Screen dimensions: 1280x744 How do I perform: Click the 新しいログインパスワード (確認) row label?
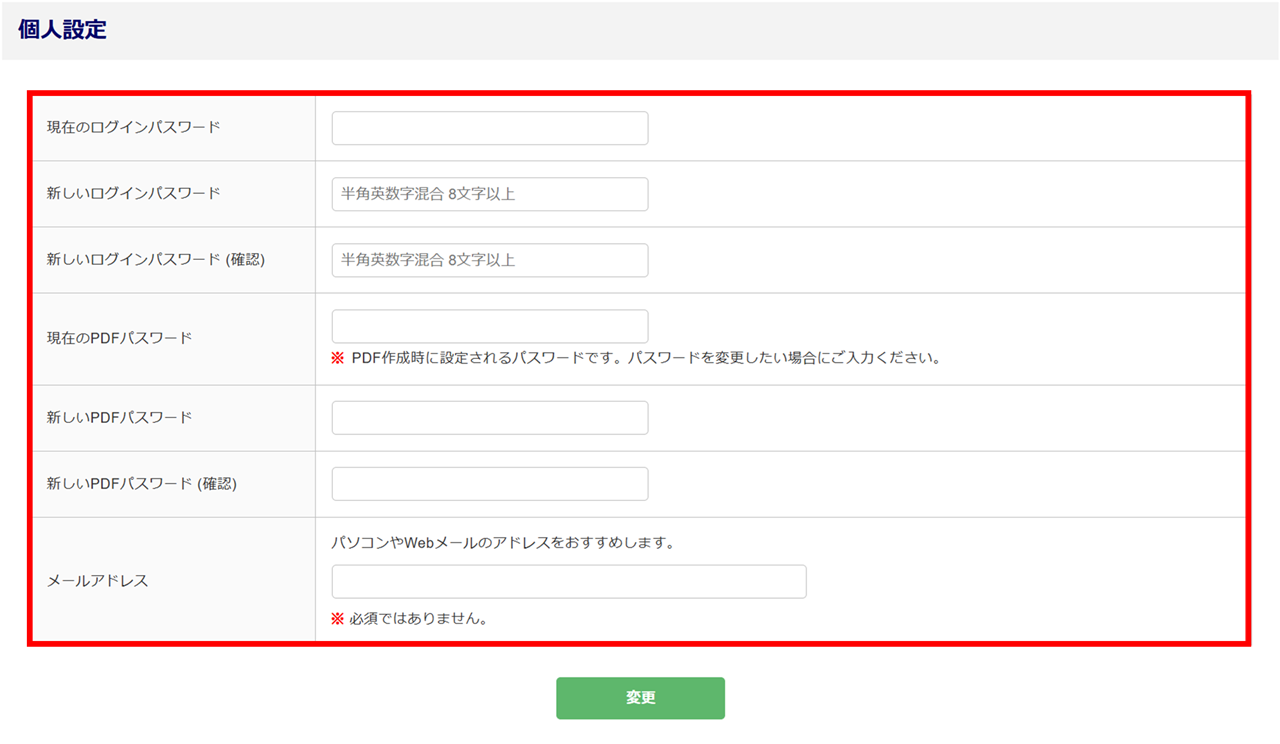(x=155, y=259)
